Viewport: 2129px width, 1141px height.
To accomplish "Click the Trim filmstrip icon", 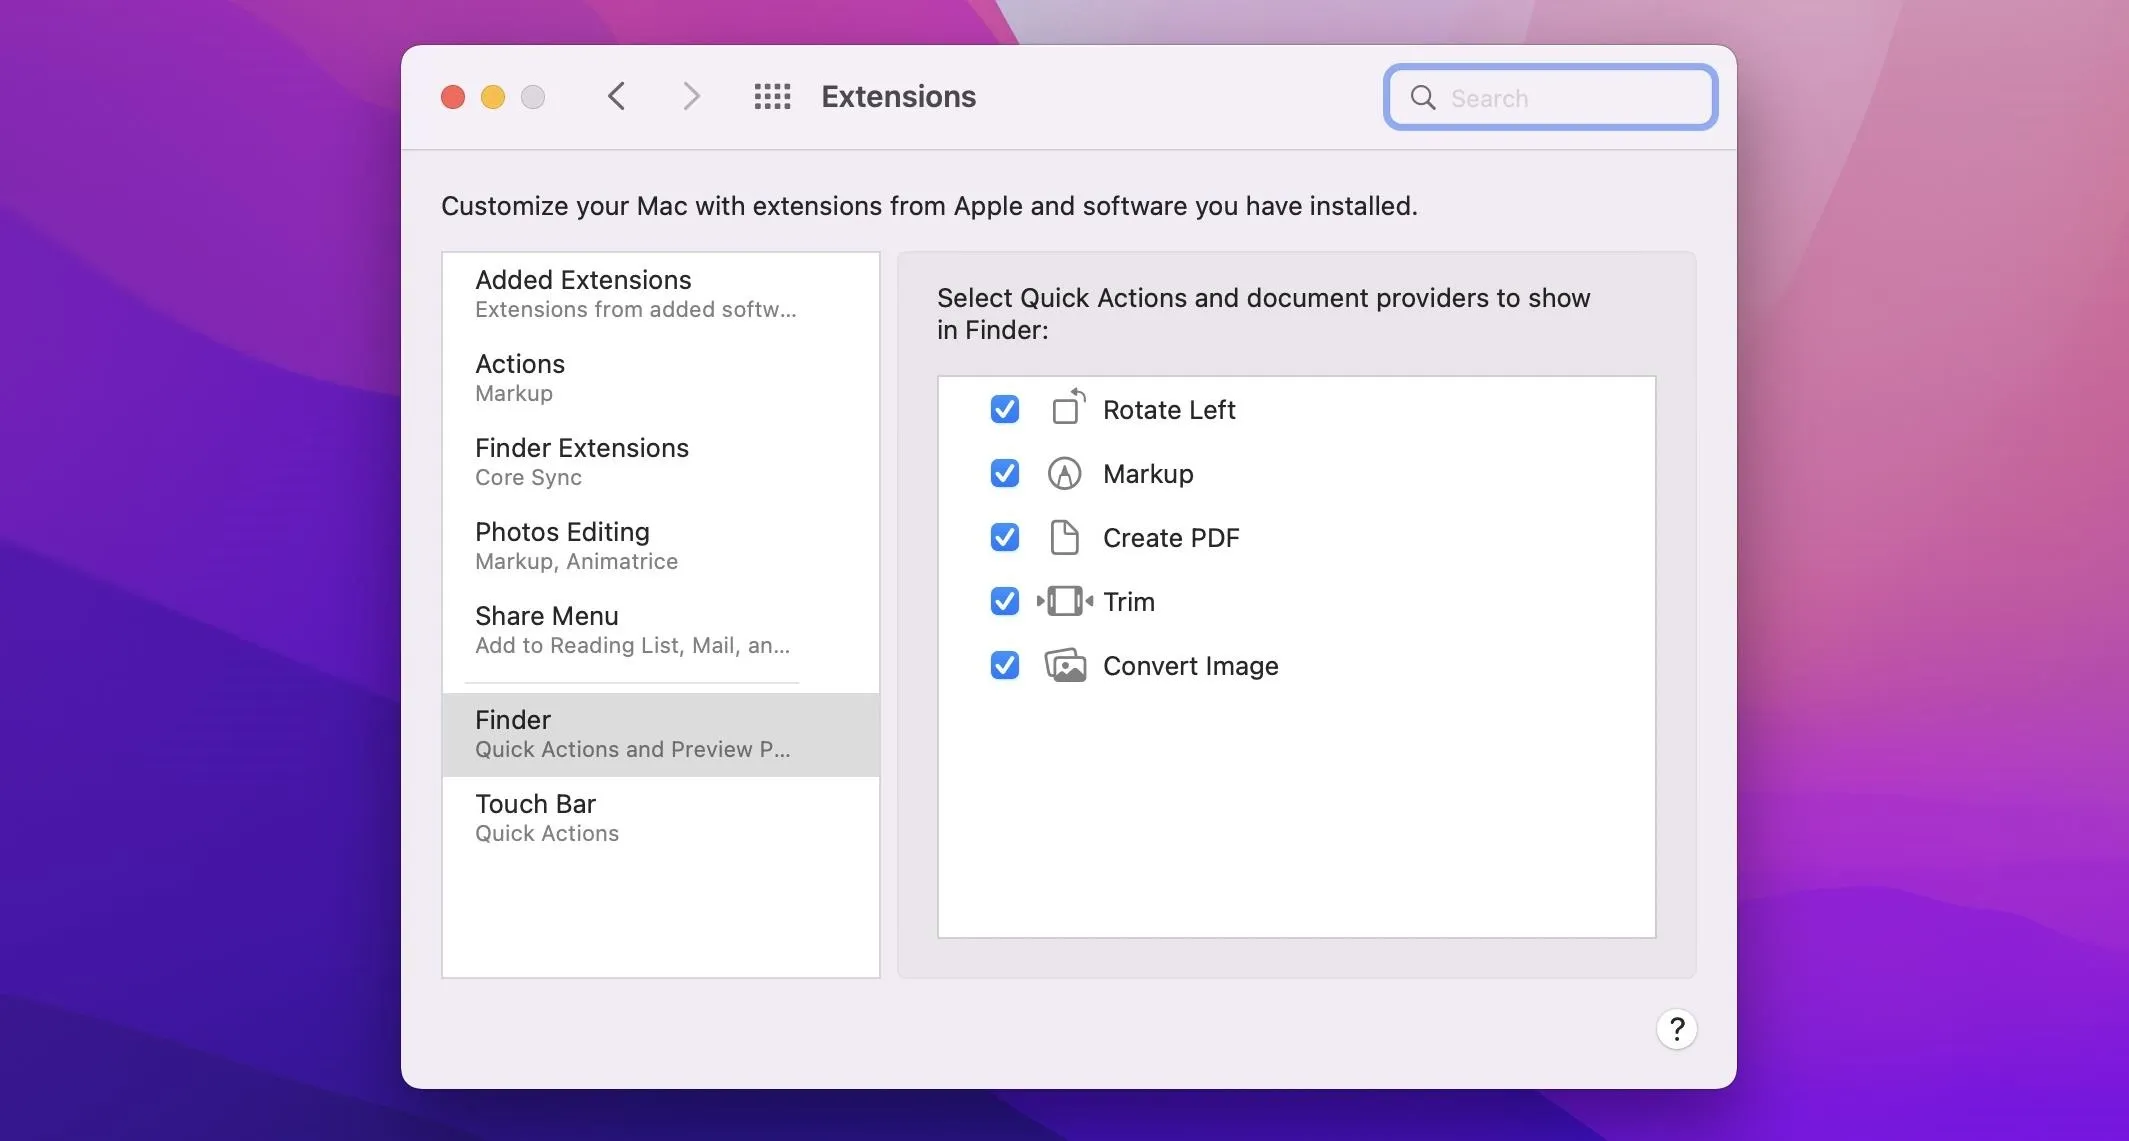I will (x=1064, y=601).
